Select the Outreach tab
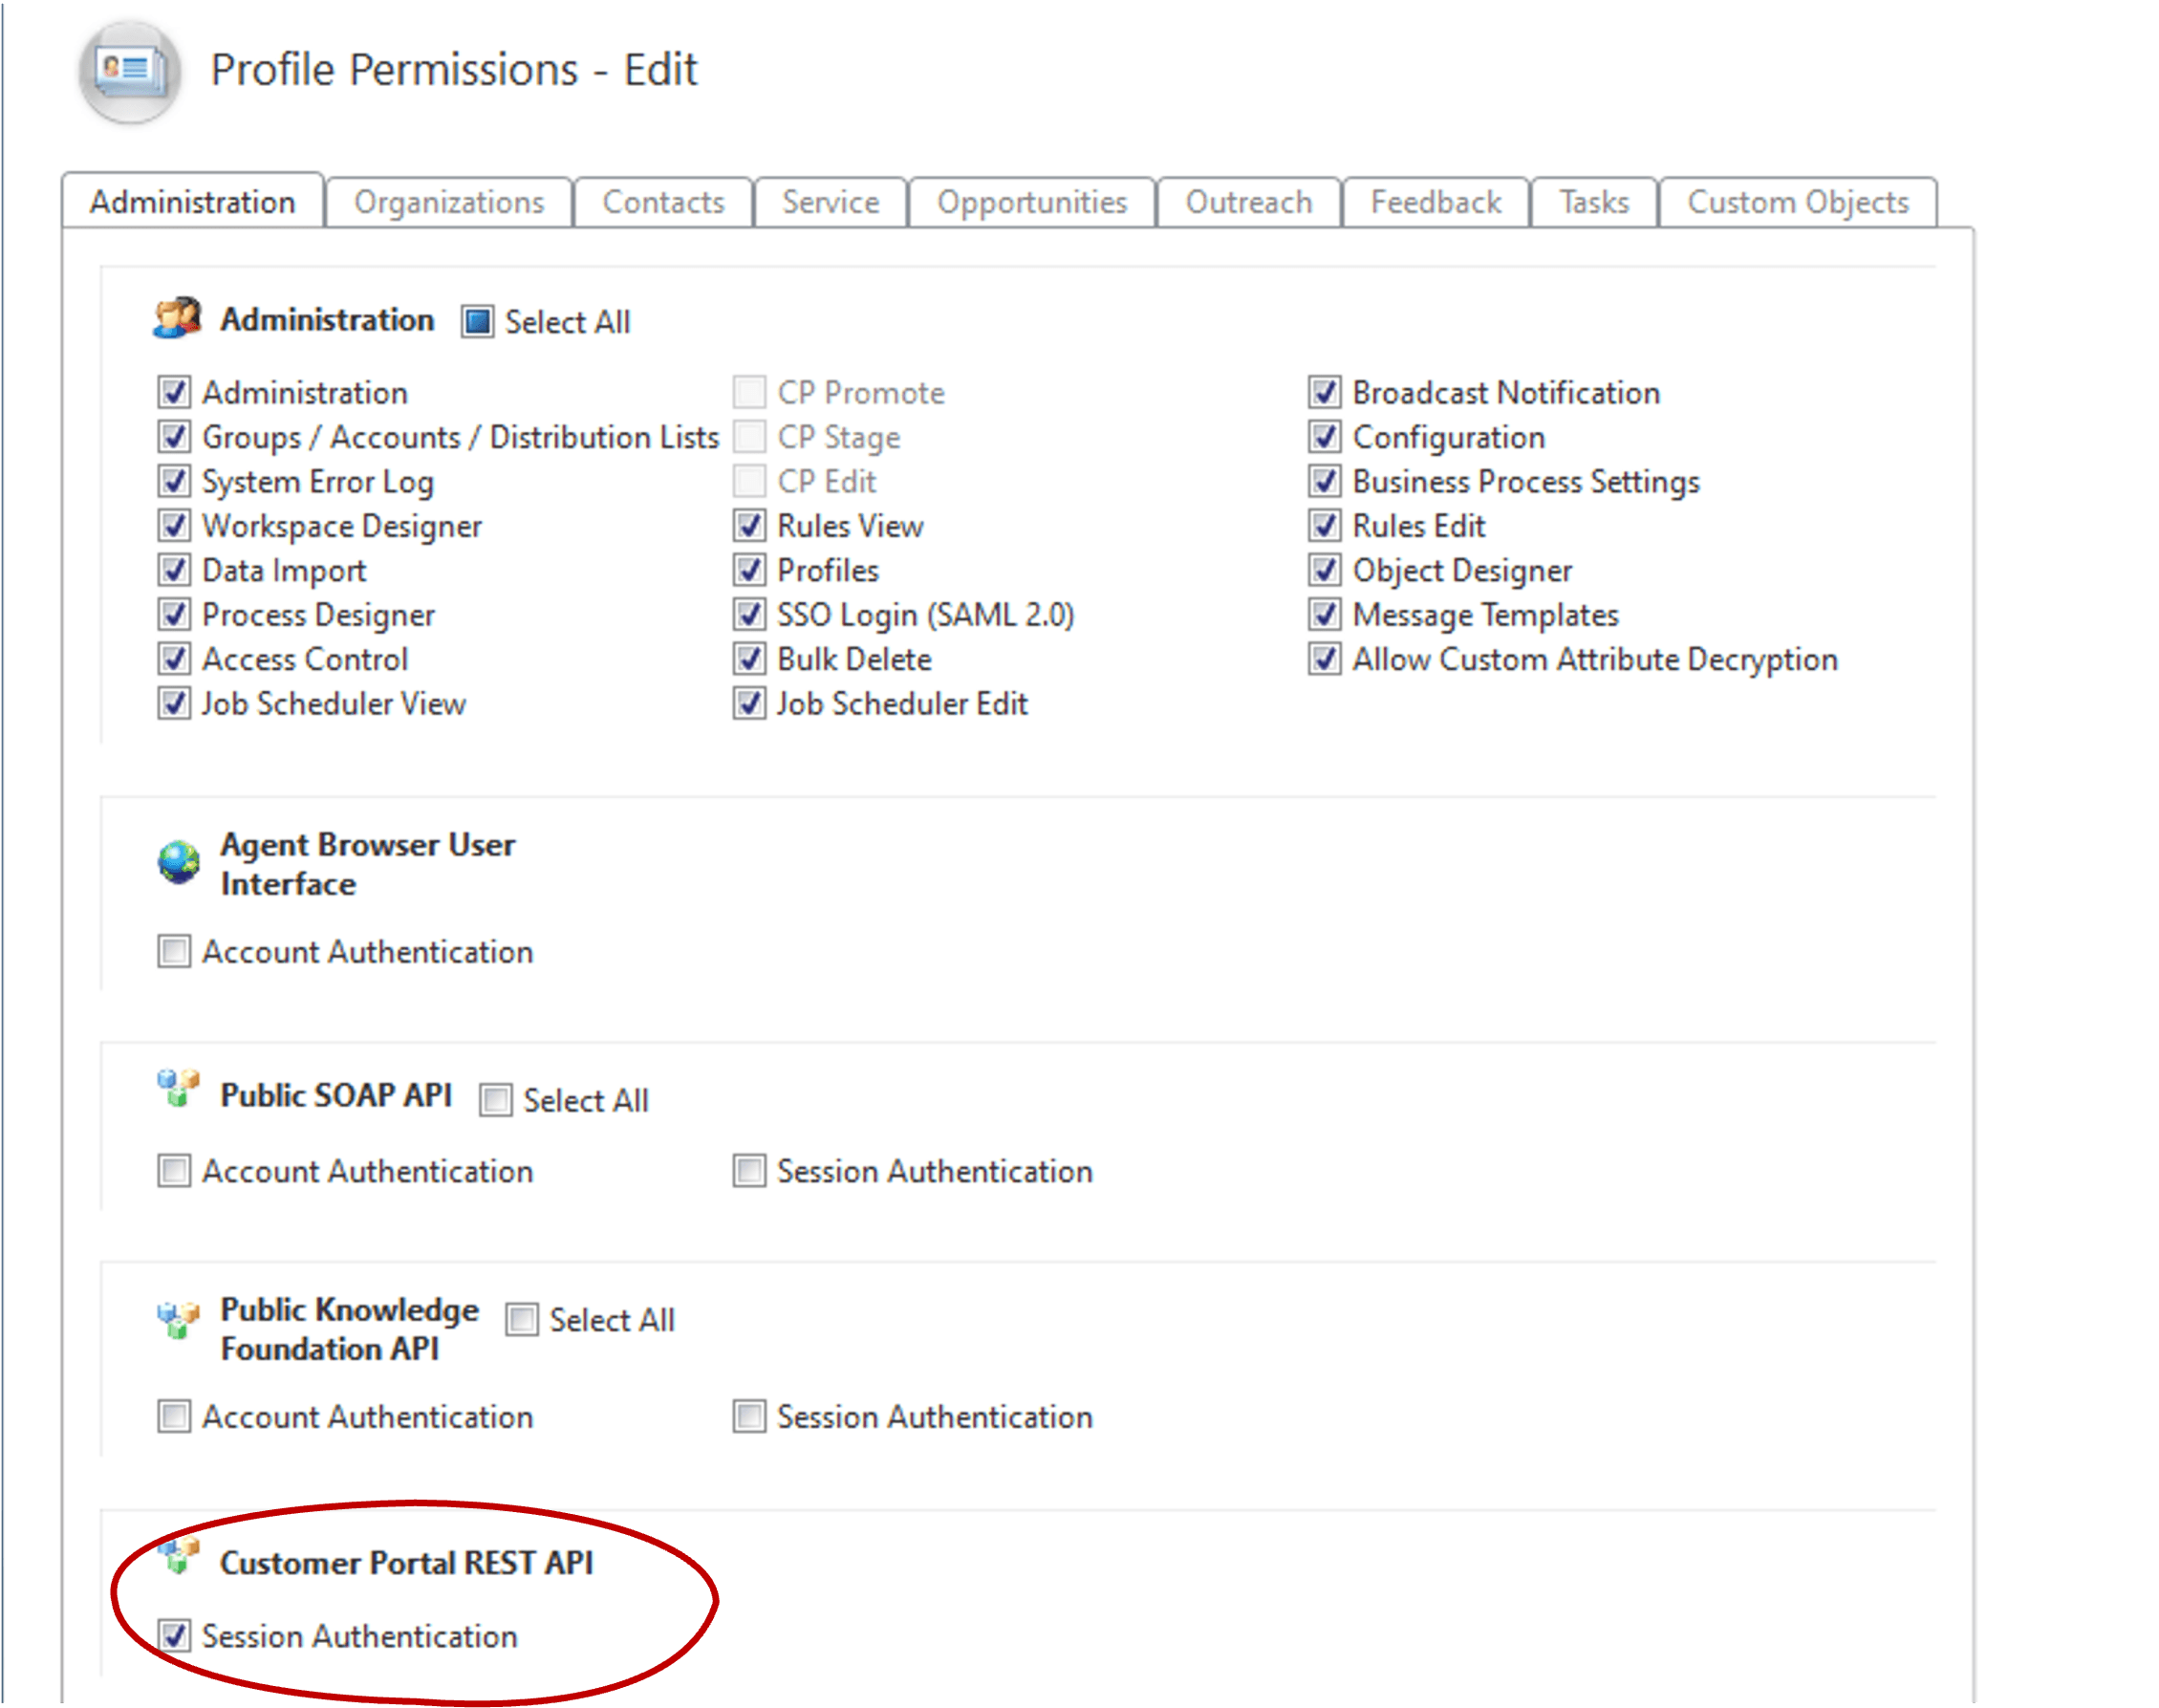2159x1708 pixels. 1248,203
